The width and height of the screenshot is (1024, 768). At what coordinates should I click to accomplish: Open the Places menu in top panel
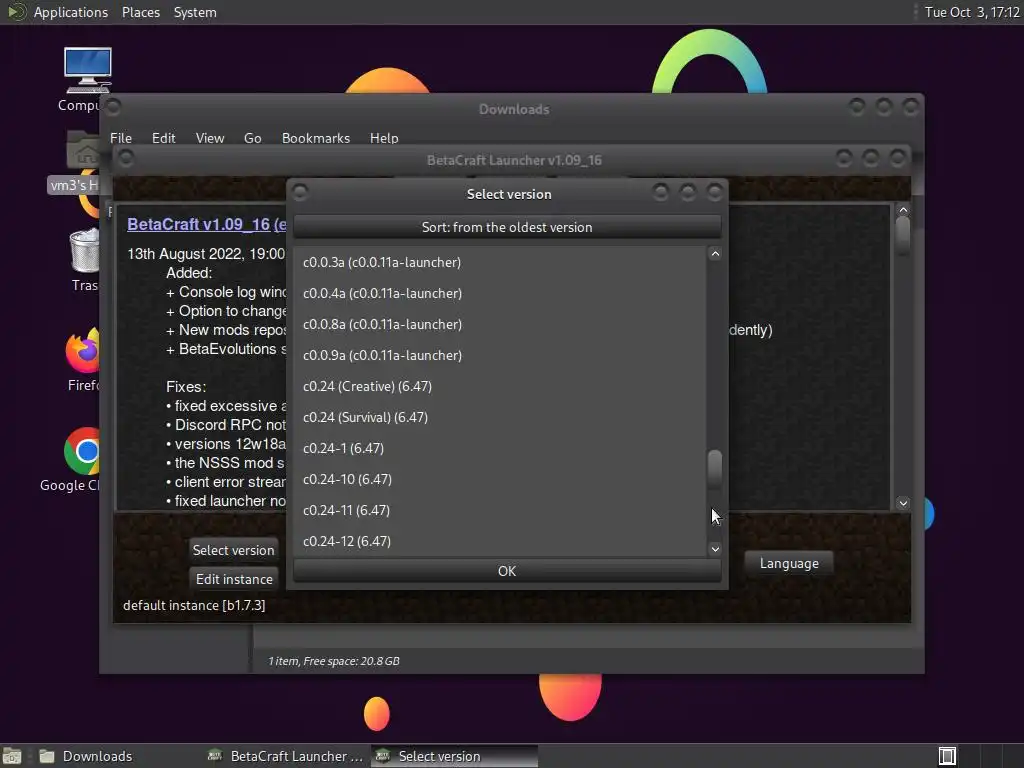tap(141, 12)
